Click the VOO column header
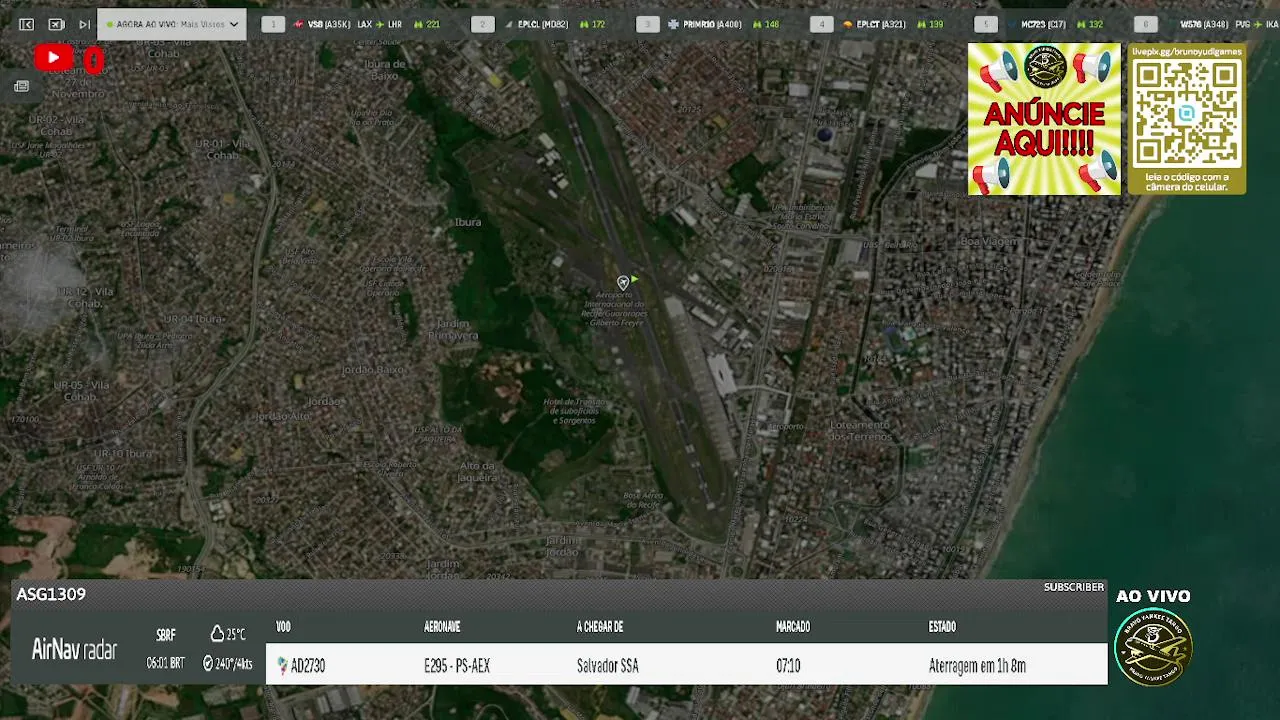Screen dimensions: 1280x720 (x=283, y=627)
